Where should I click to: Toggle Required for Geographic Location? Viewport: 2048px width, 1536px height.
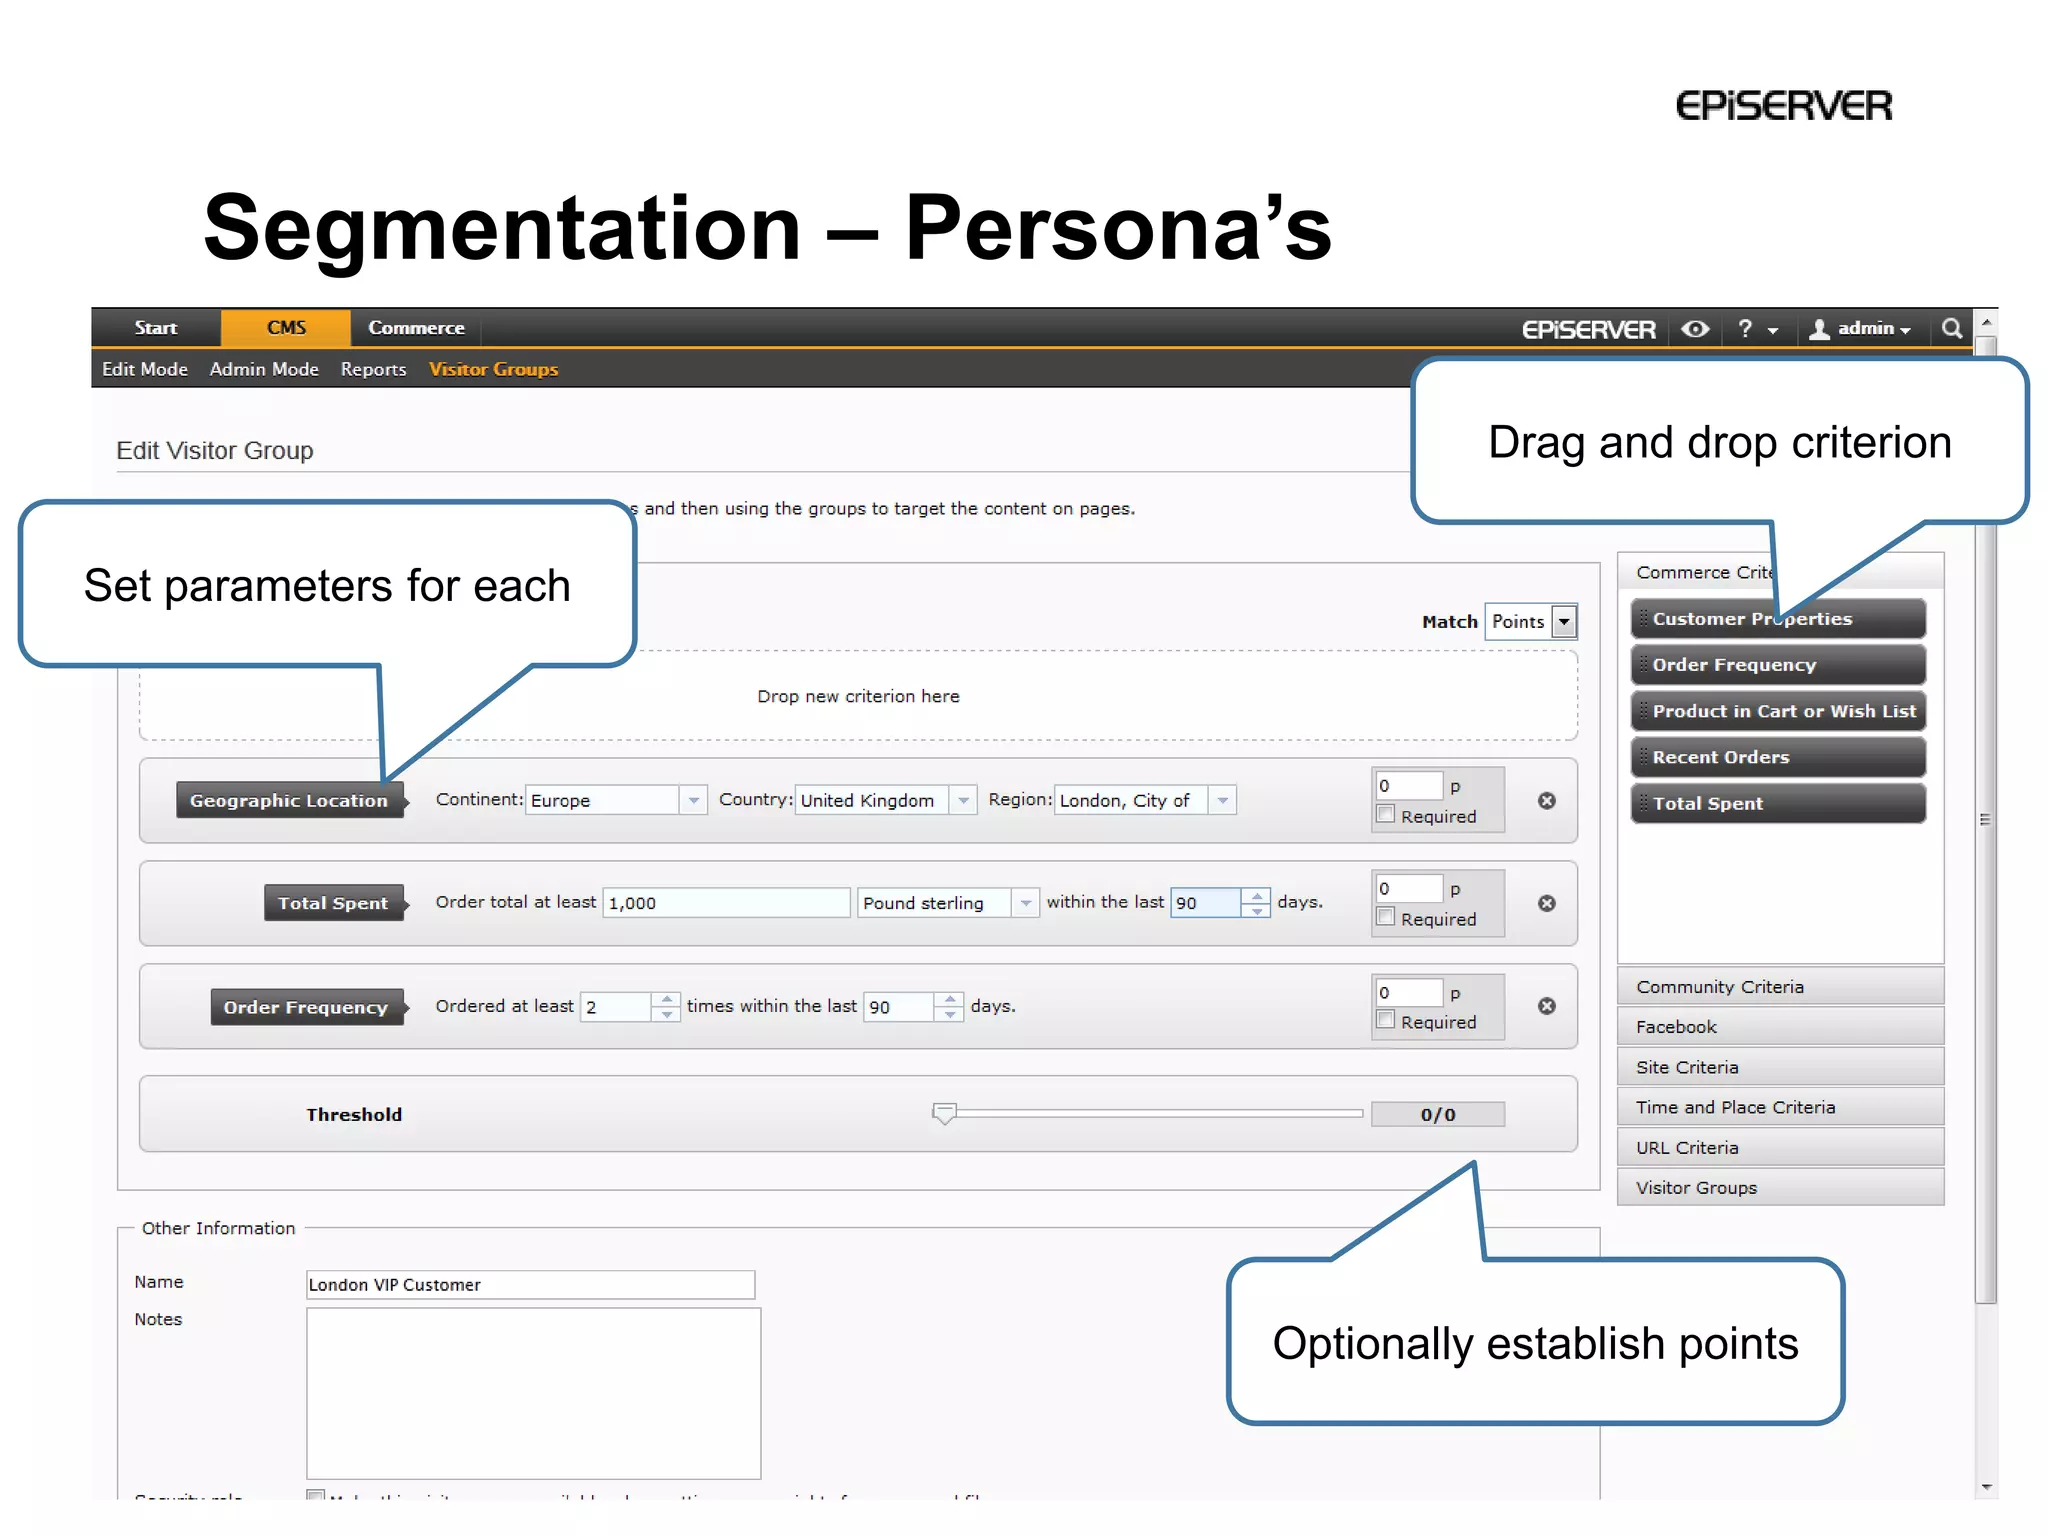(1386, 815)
